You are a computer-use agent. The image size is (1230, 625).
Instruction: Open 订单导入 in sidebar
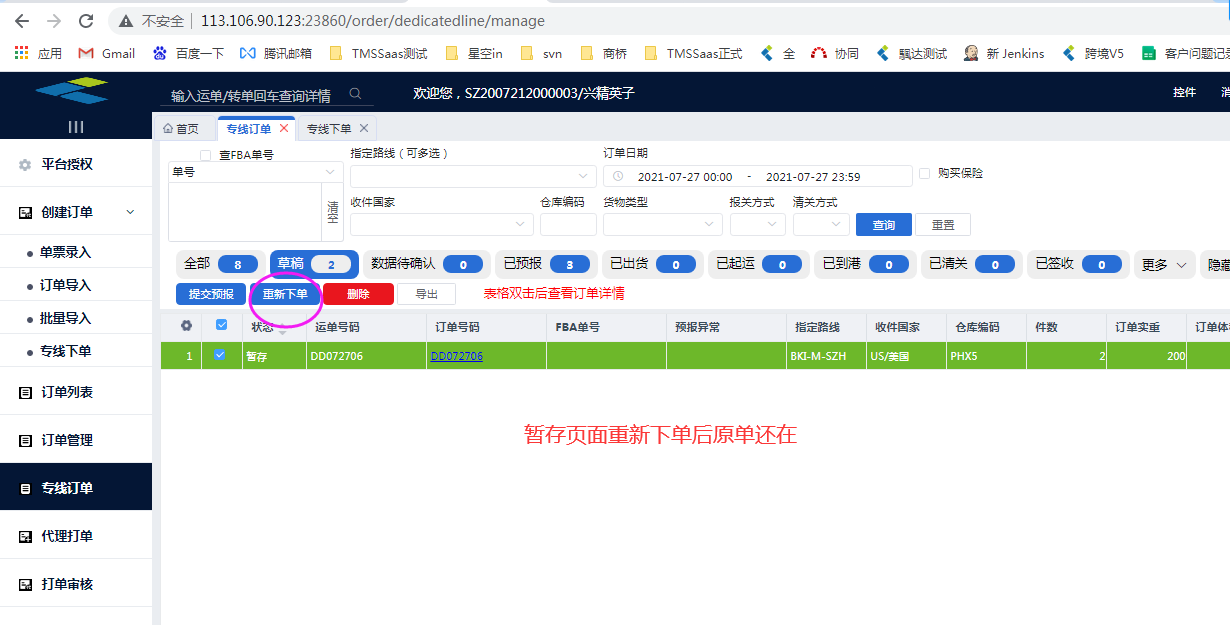66,285
